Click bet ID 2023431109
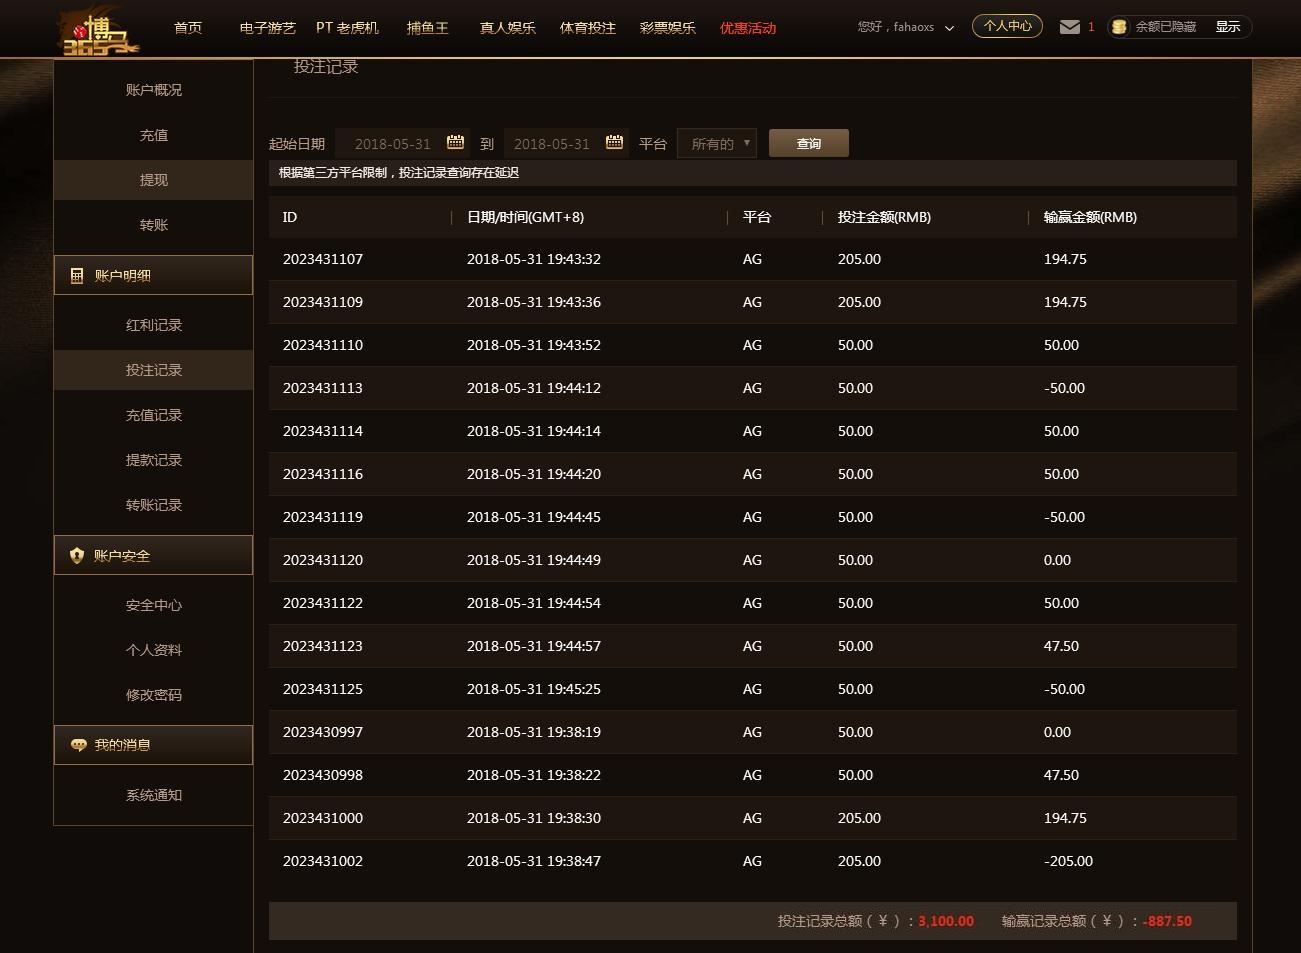This screenshot has width=1301, height=953. [x=323, y=302]
